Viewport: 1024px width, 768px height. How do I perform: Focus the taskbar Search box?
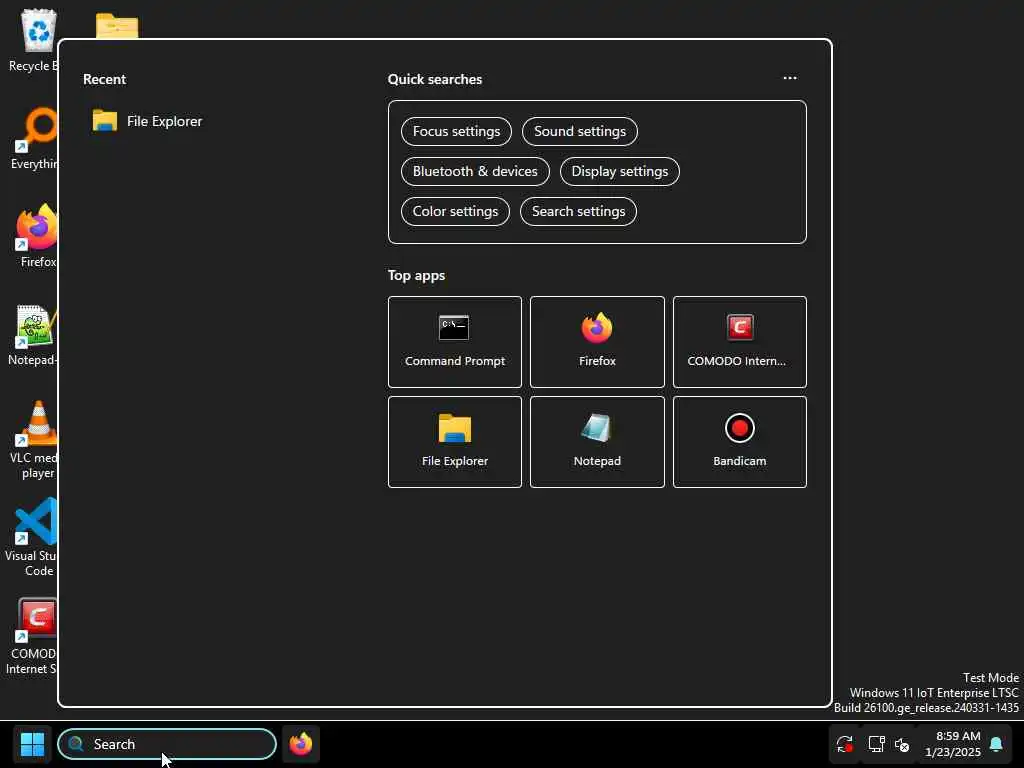(x=167, y=744)
